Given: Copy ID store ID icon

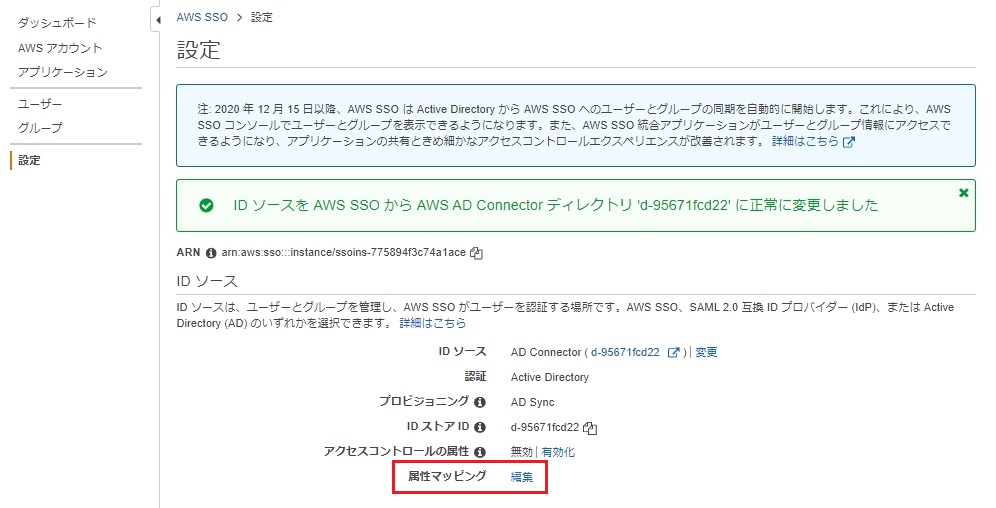Looking at the screenshot, I should 590,428.
